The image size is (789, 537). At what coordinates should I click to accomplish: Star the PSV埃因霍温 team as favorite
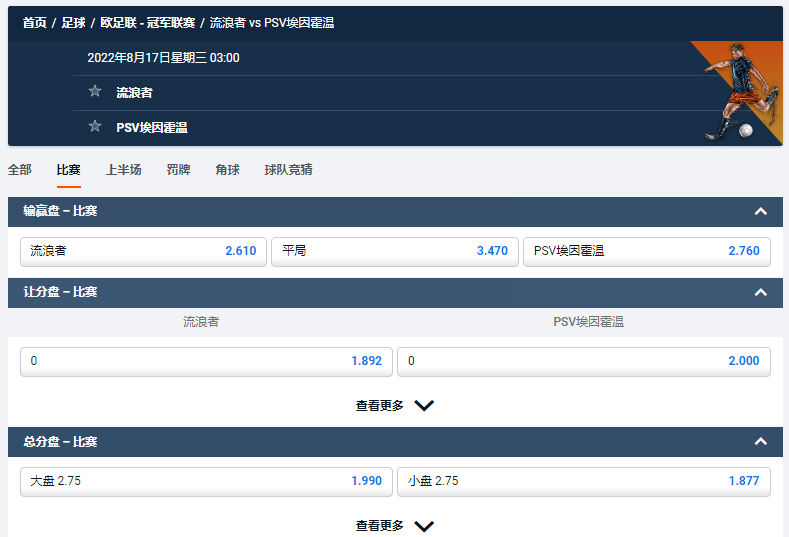tap(95, 126)
